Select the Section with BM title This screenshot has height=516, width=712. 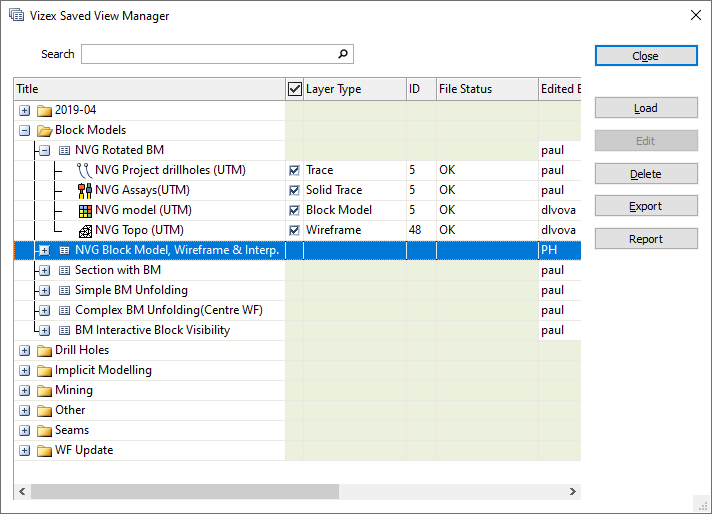pos(118,270)
